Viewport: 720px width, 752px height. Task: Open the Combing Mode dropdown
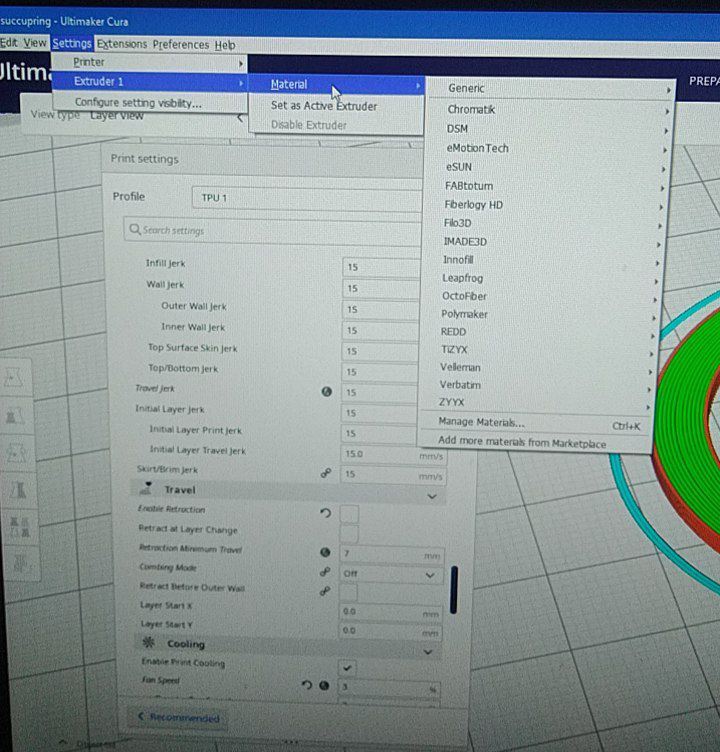click(x=390, y=575)
